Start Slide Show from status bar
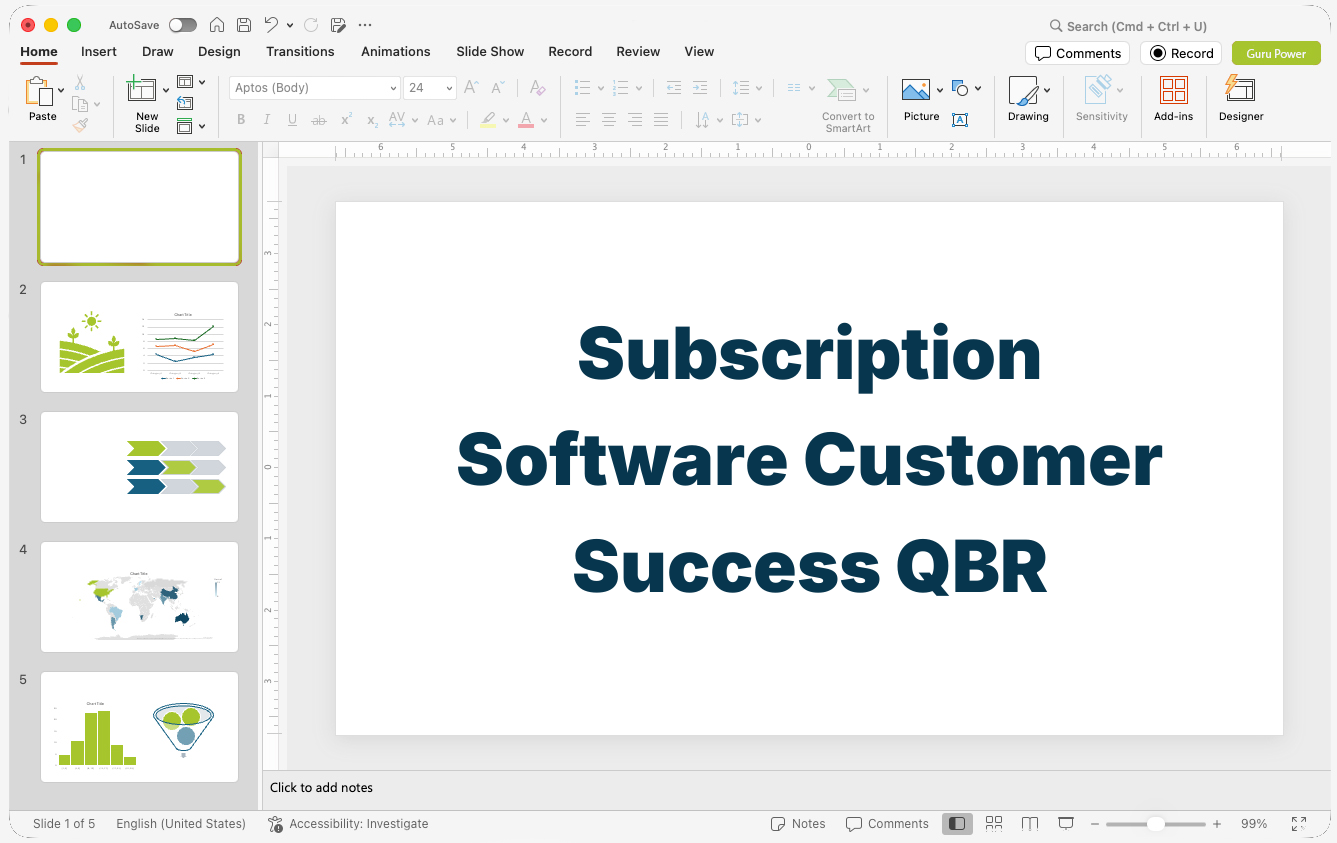This screenshot has width=1337, height=843. coord(1066,824)
